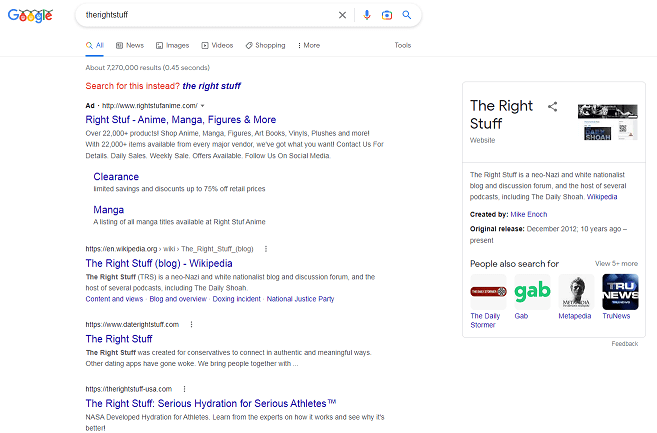Screen dimensions: 657x433
Task: Click the Google logo
Action: pyautogui.click(x=30, y=16)
